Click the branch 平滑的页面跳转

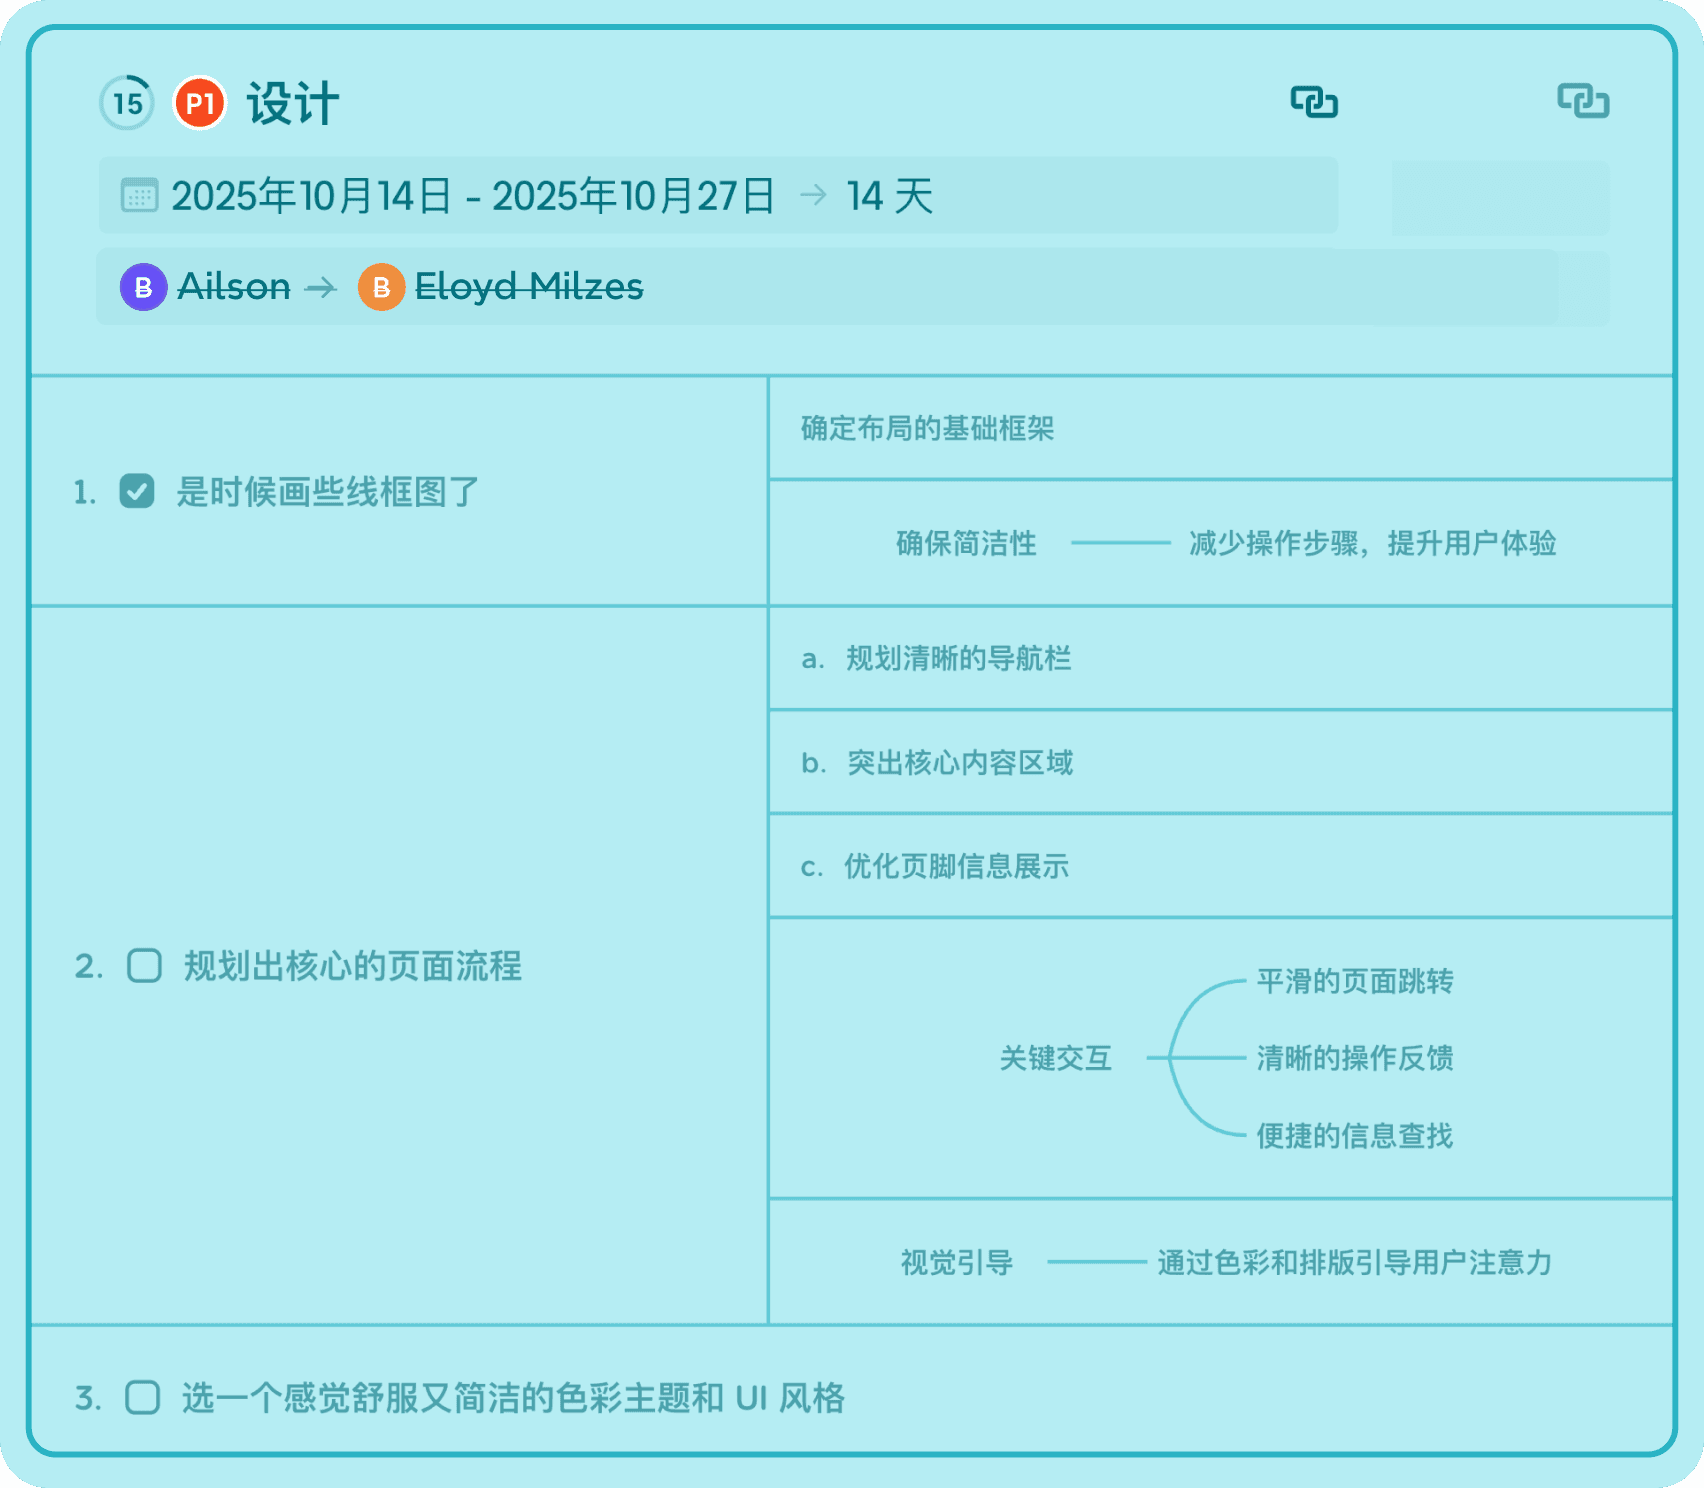[x=1355, y=981]
